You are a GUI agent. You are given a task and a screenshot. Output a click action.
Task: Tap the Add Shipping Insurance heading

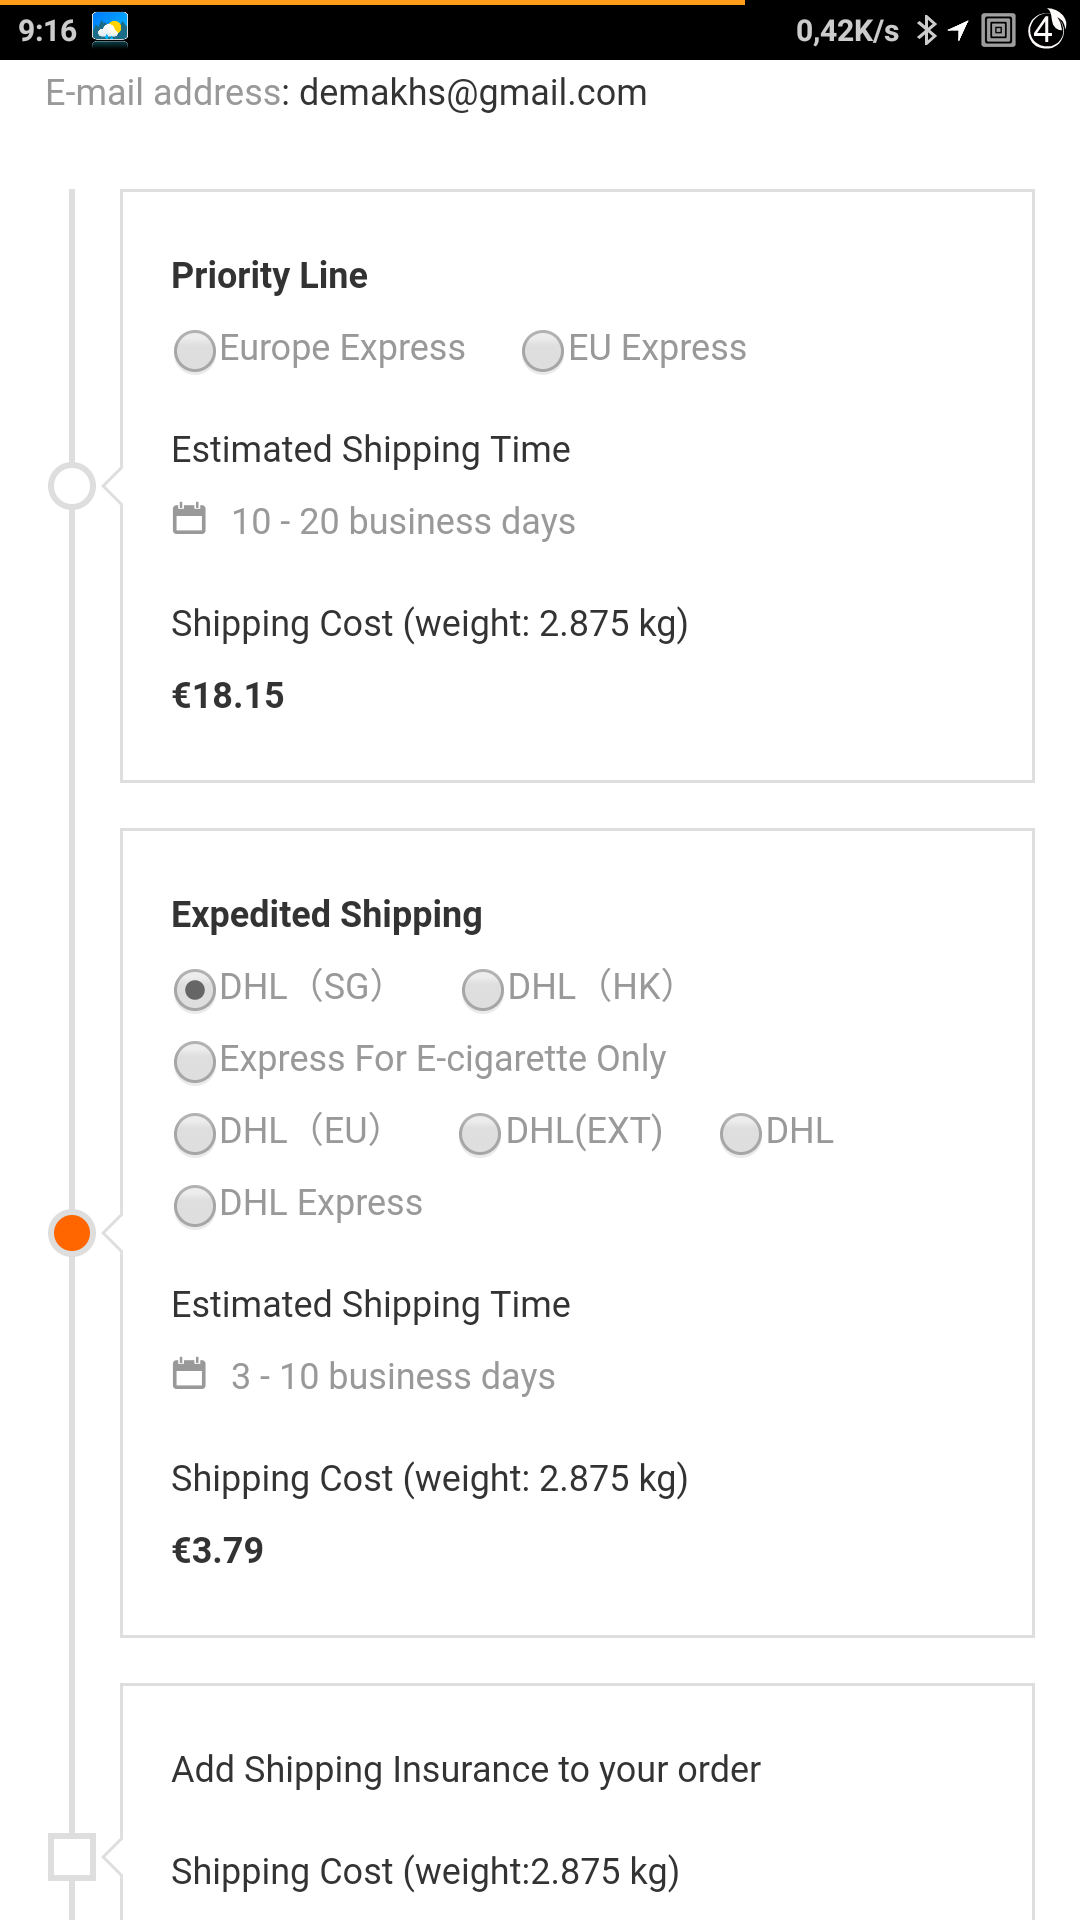(x=466, y=1770)
